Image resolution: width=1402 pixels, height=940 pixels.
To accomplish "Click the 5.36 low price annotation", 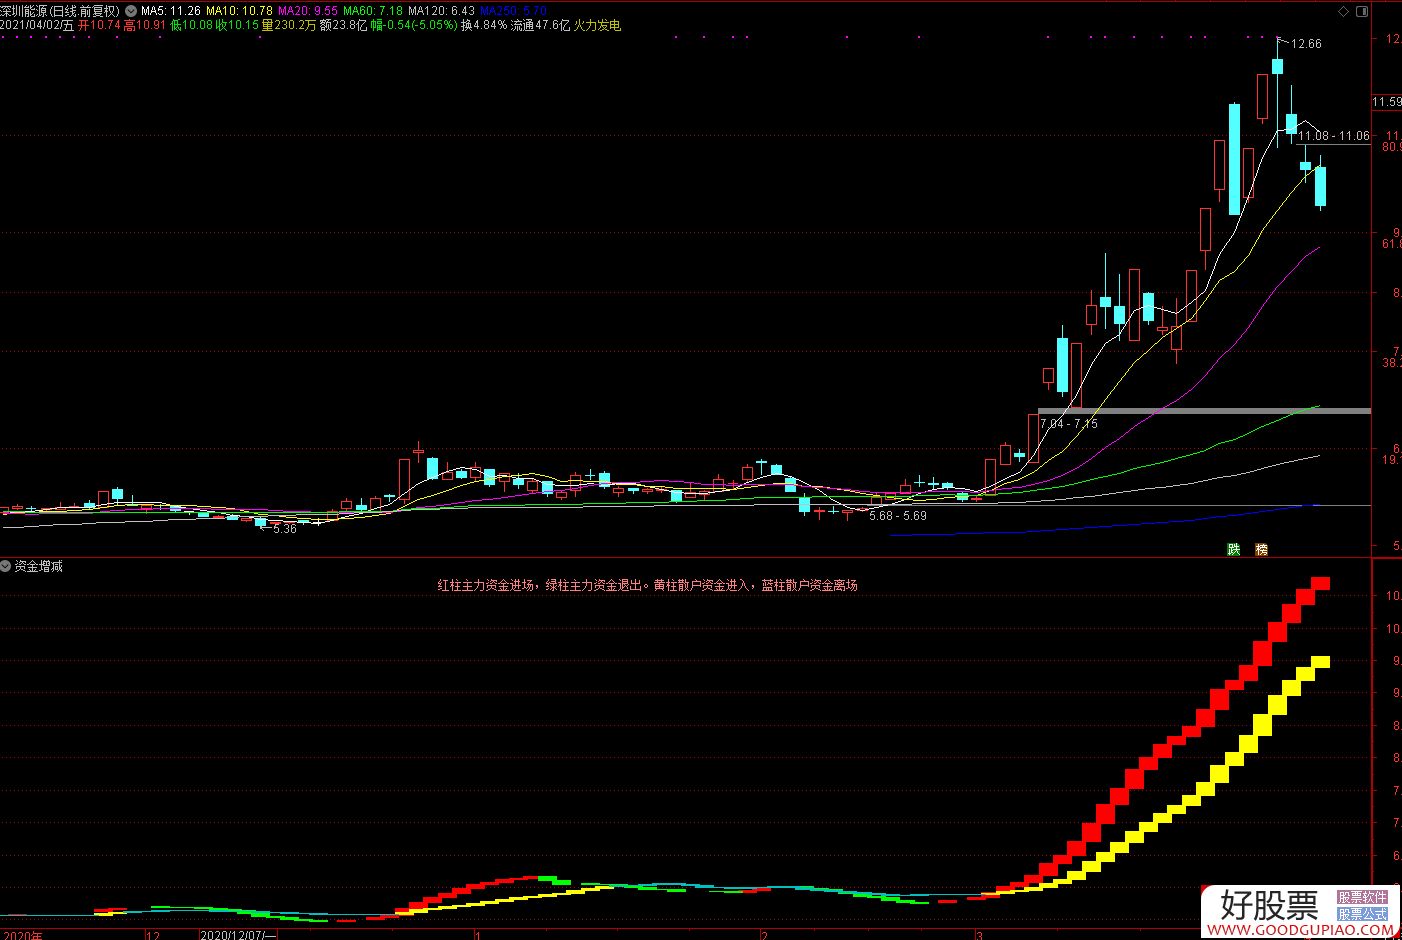I will (x=285, y=529).
